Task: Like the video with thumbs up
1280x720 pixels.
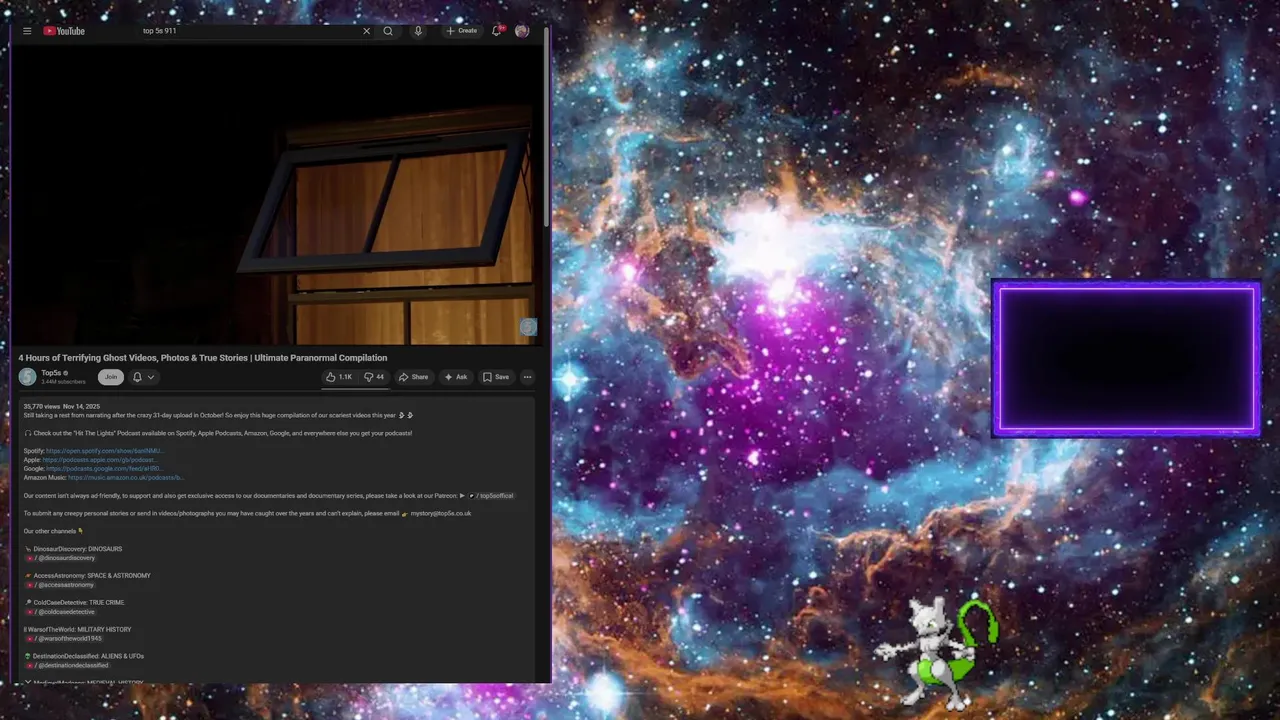Action: (x=339, y=377)
